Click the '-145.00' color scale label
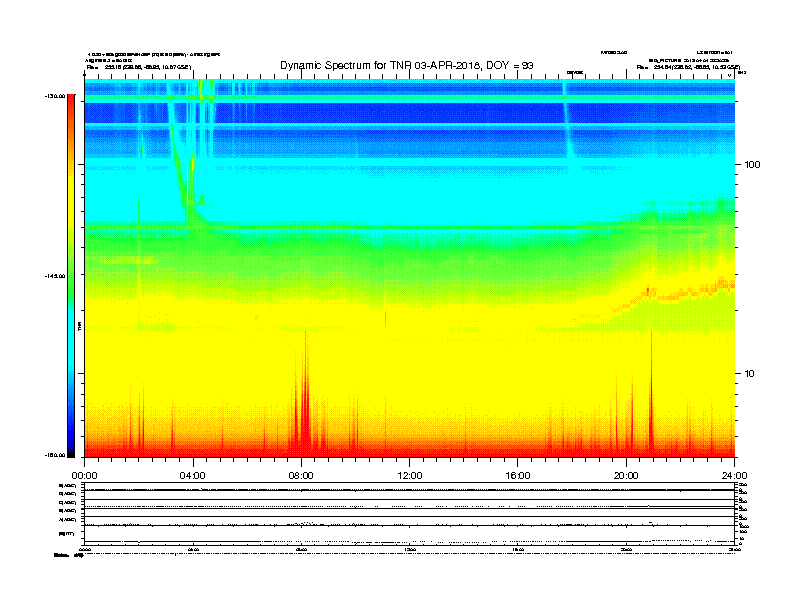The image size is (792, 612). (x=55, y=276)
